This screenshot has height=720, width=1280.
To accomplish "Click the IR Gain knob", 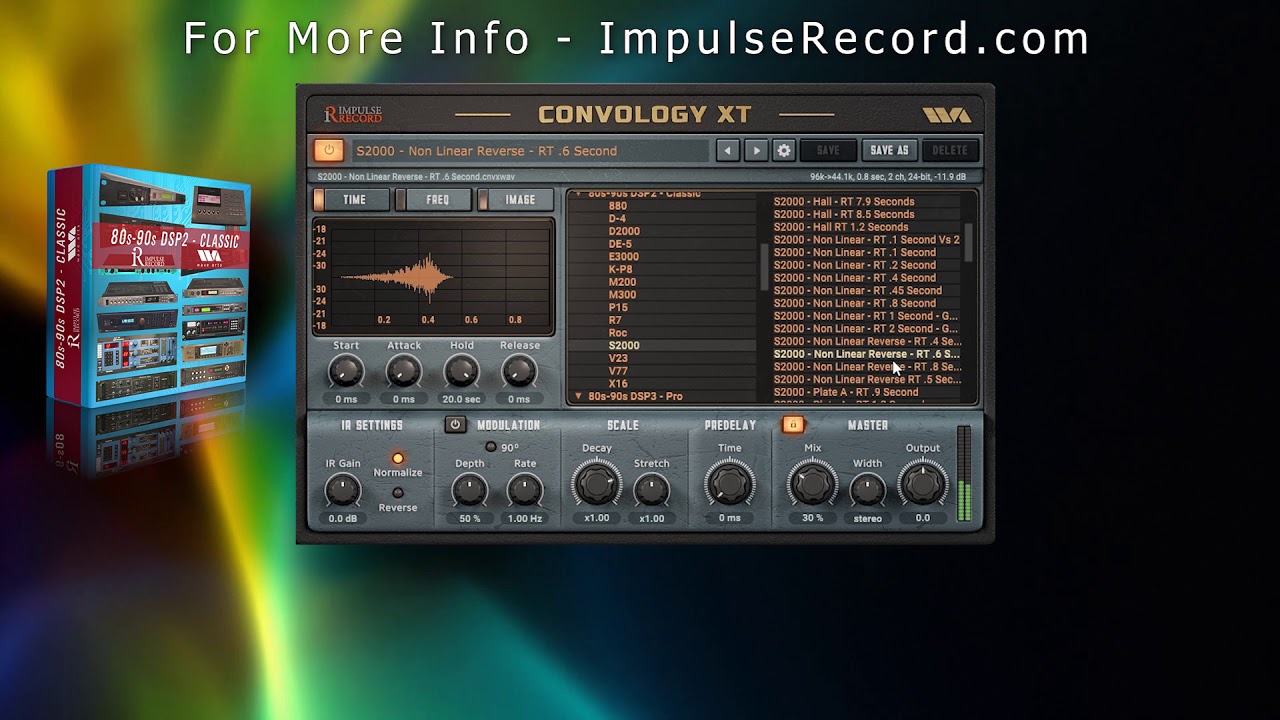I will pos(343,490).
